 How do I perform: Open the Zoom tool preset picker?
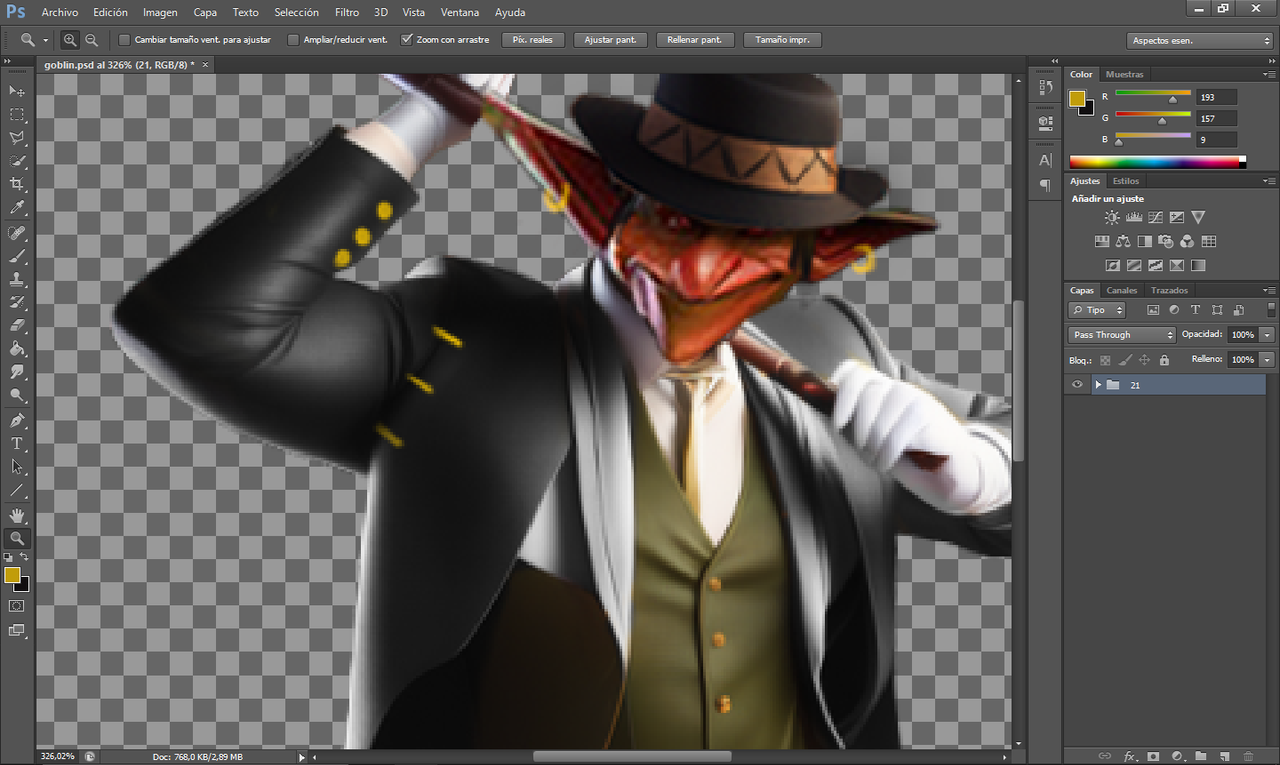46,40
